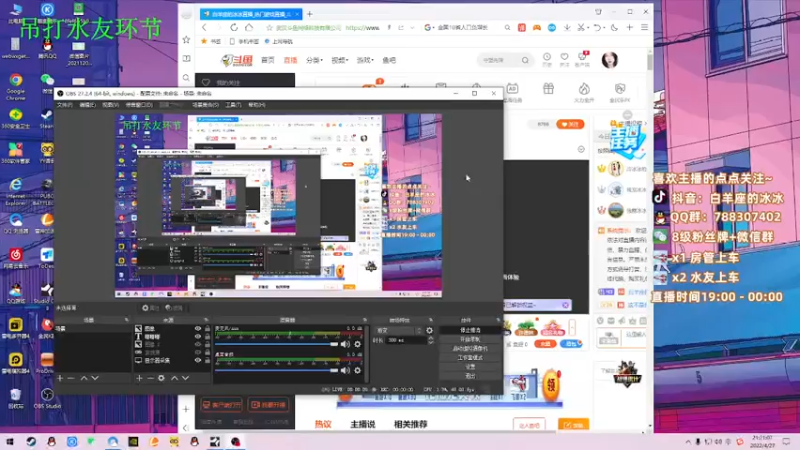Click 启动虚拟摄像机 button in OBS
The image size is (800, 450).
click(470, 348)
